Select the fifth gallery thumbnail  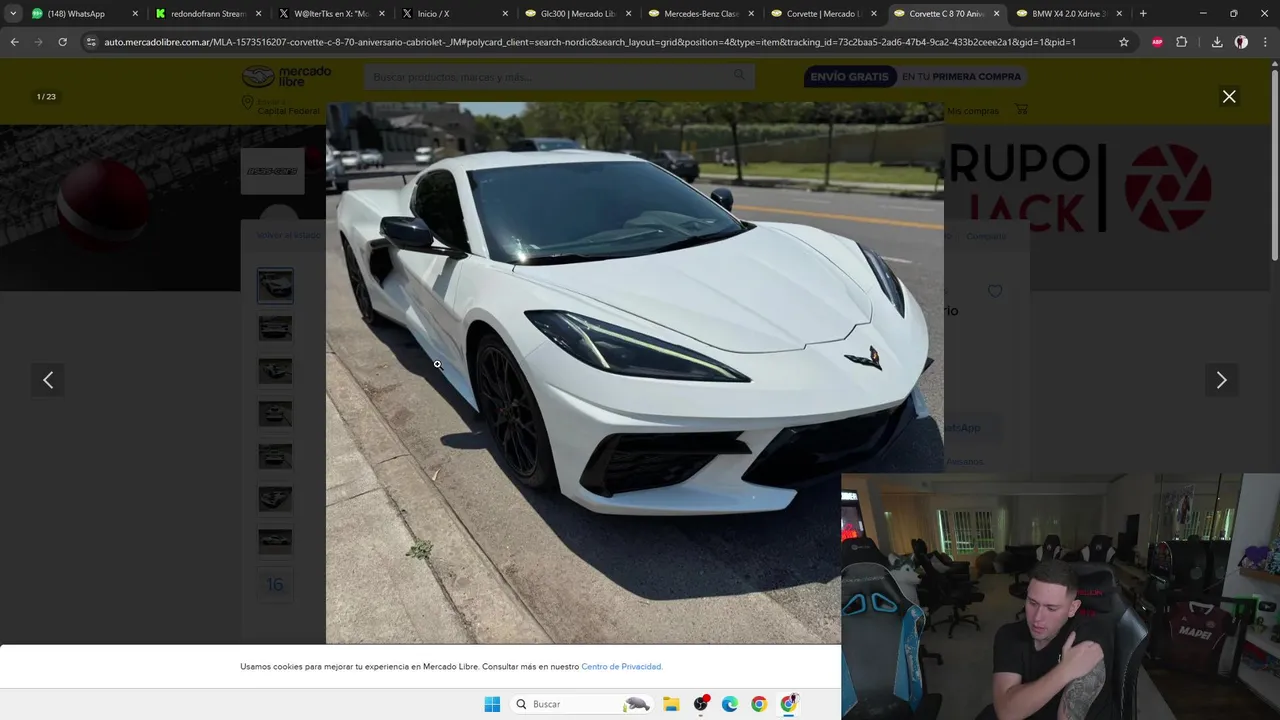click(x=275, y=457)
